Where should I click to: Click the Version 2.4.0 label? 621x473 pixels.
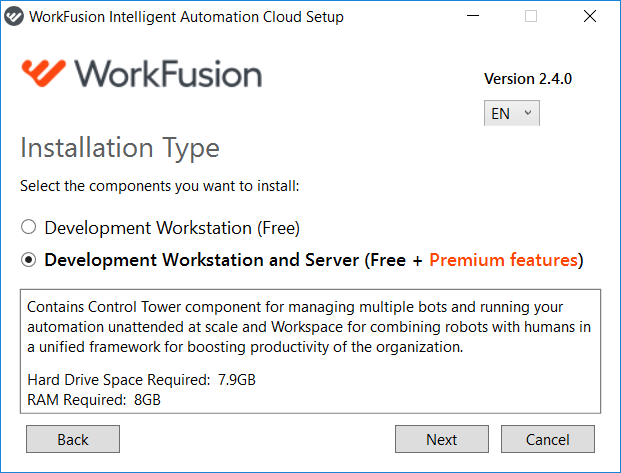pyautogui.click(x=528, y=79)
